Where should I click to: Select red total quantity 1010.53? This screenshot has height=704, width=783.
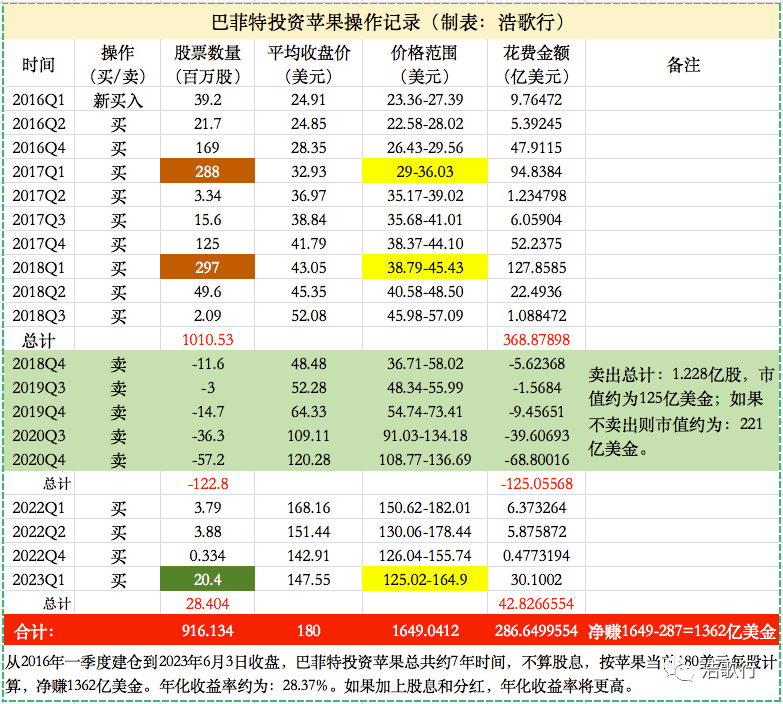click(x=207, y=339)
